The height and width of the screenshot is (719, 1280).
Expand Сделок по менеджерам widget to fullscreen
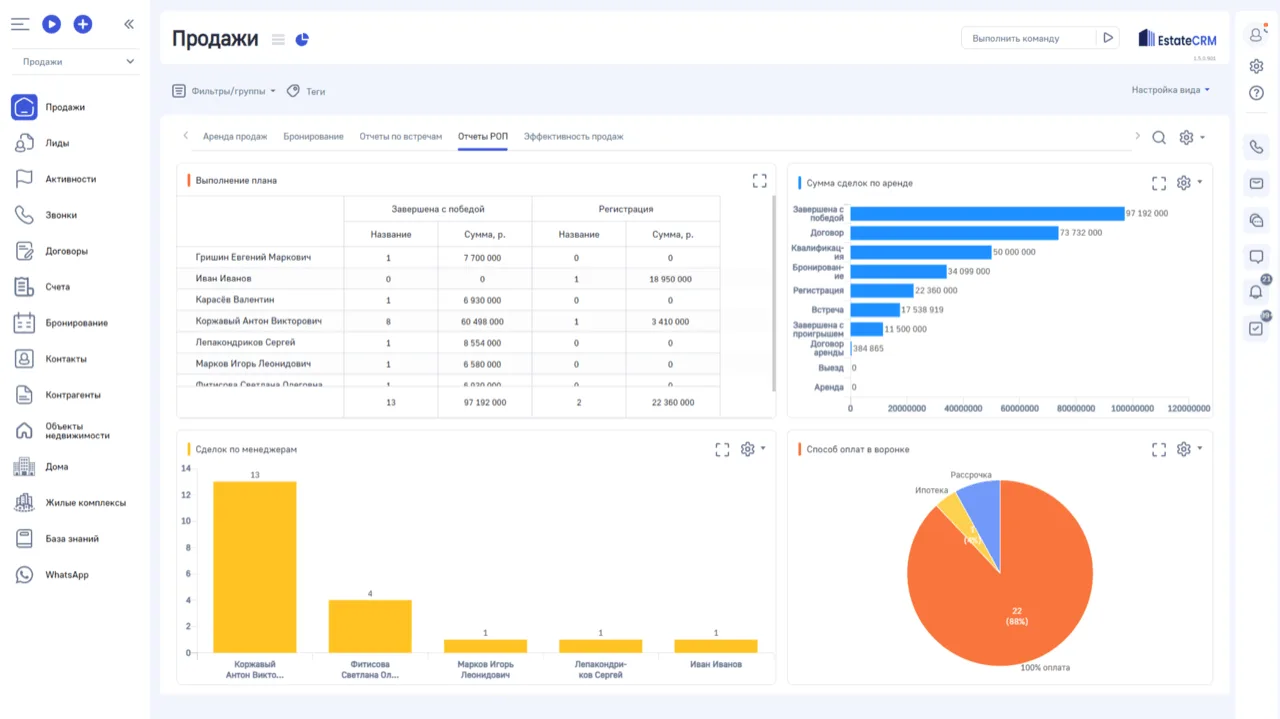click(722, 450)
